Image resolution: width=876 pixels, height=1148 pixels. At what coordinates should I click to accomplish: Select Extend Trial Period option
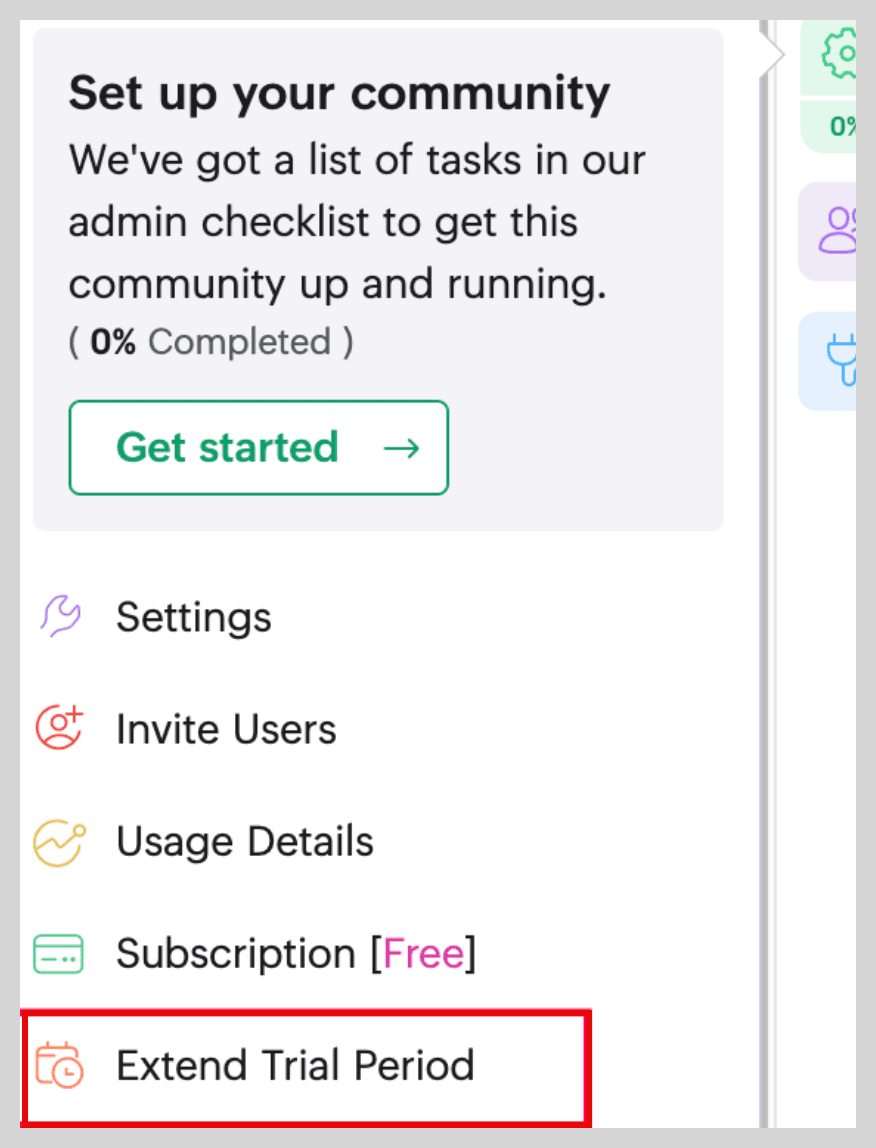306,1065
